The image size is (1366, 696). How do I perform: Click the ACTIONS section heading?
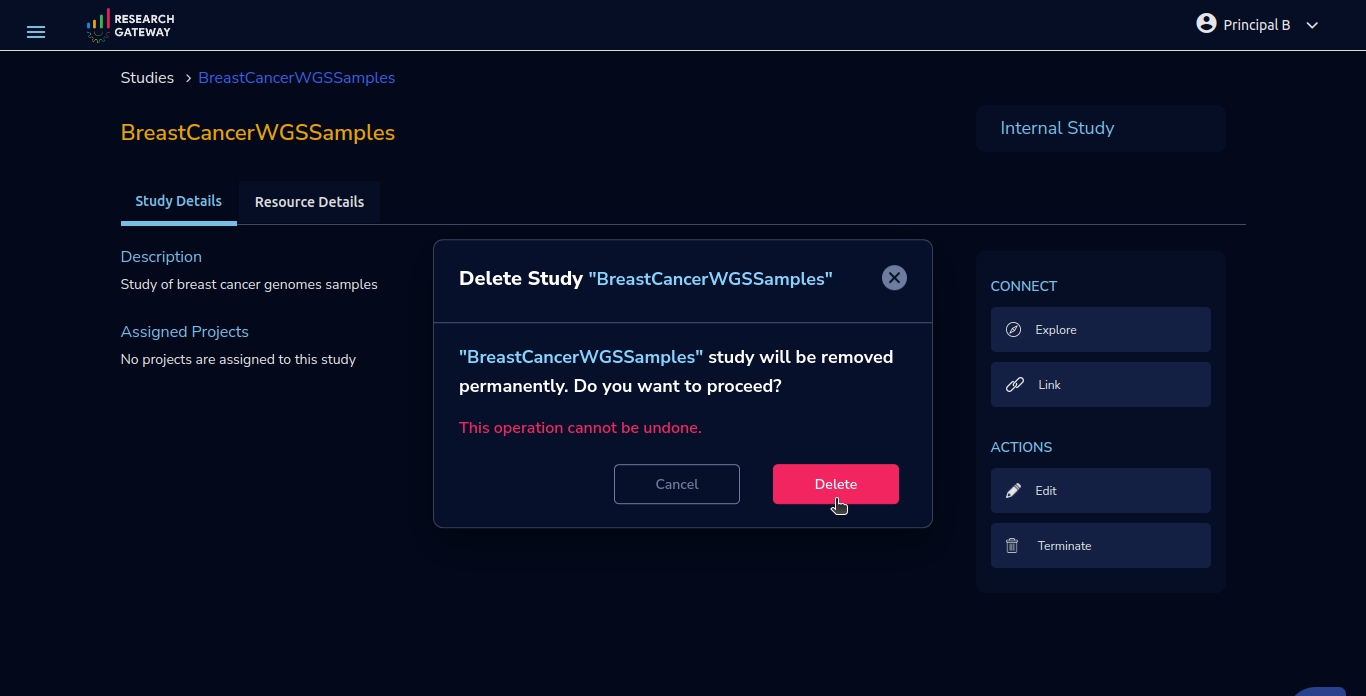tap(1021, 447)
